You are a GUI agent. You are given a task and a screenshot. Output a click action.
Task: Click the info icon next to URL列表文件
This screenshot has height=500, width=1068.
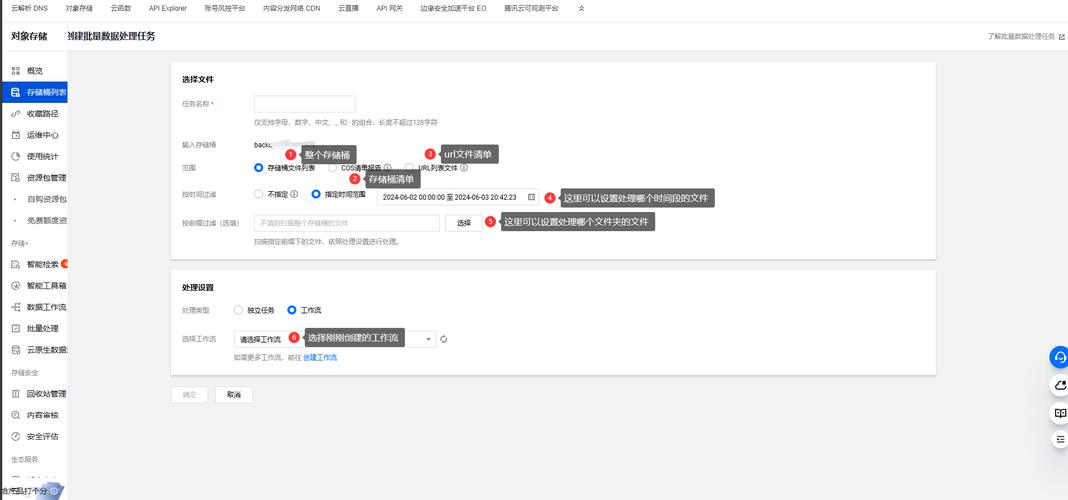[464, 168]
